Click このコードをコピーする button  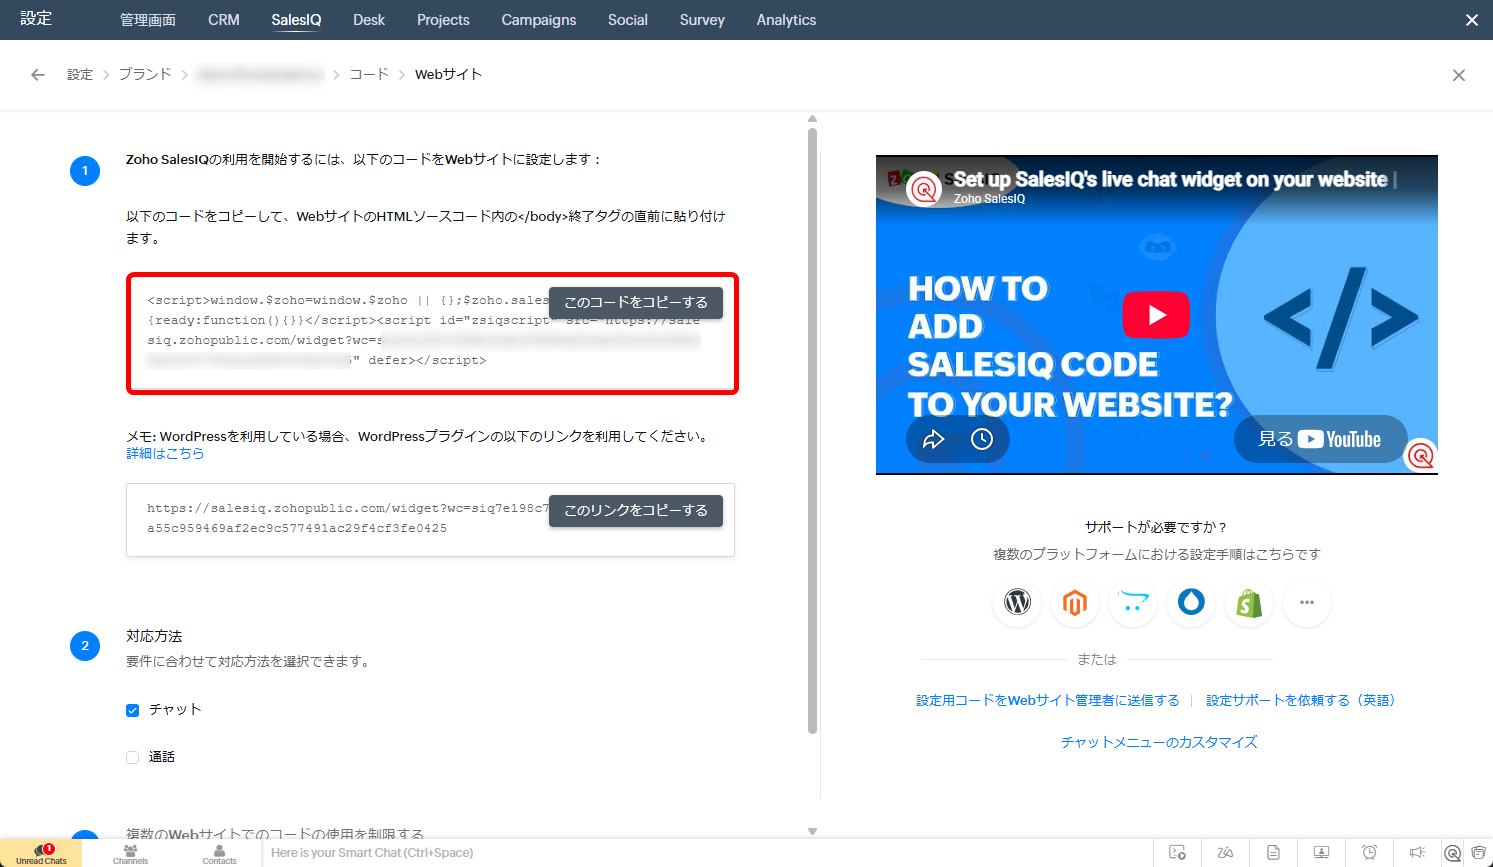pyautogui.click(x=636, y=302)
